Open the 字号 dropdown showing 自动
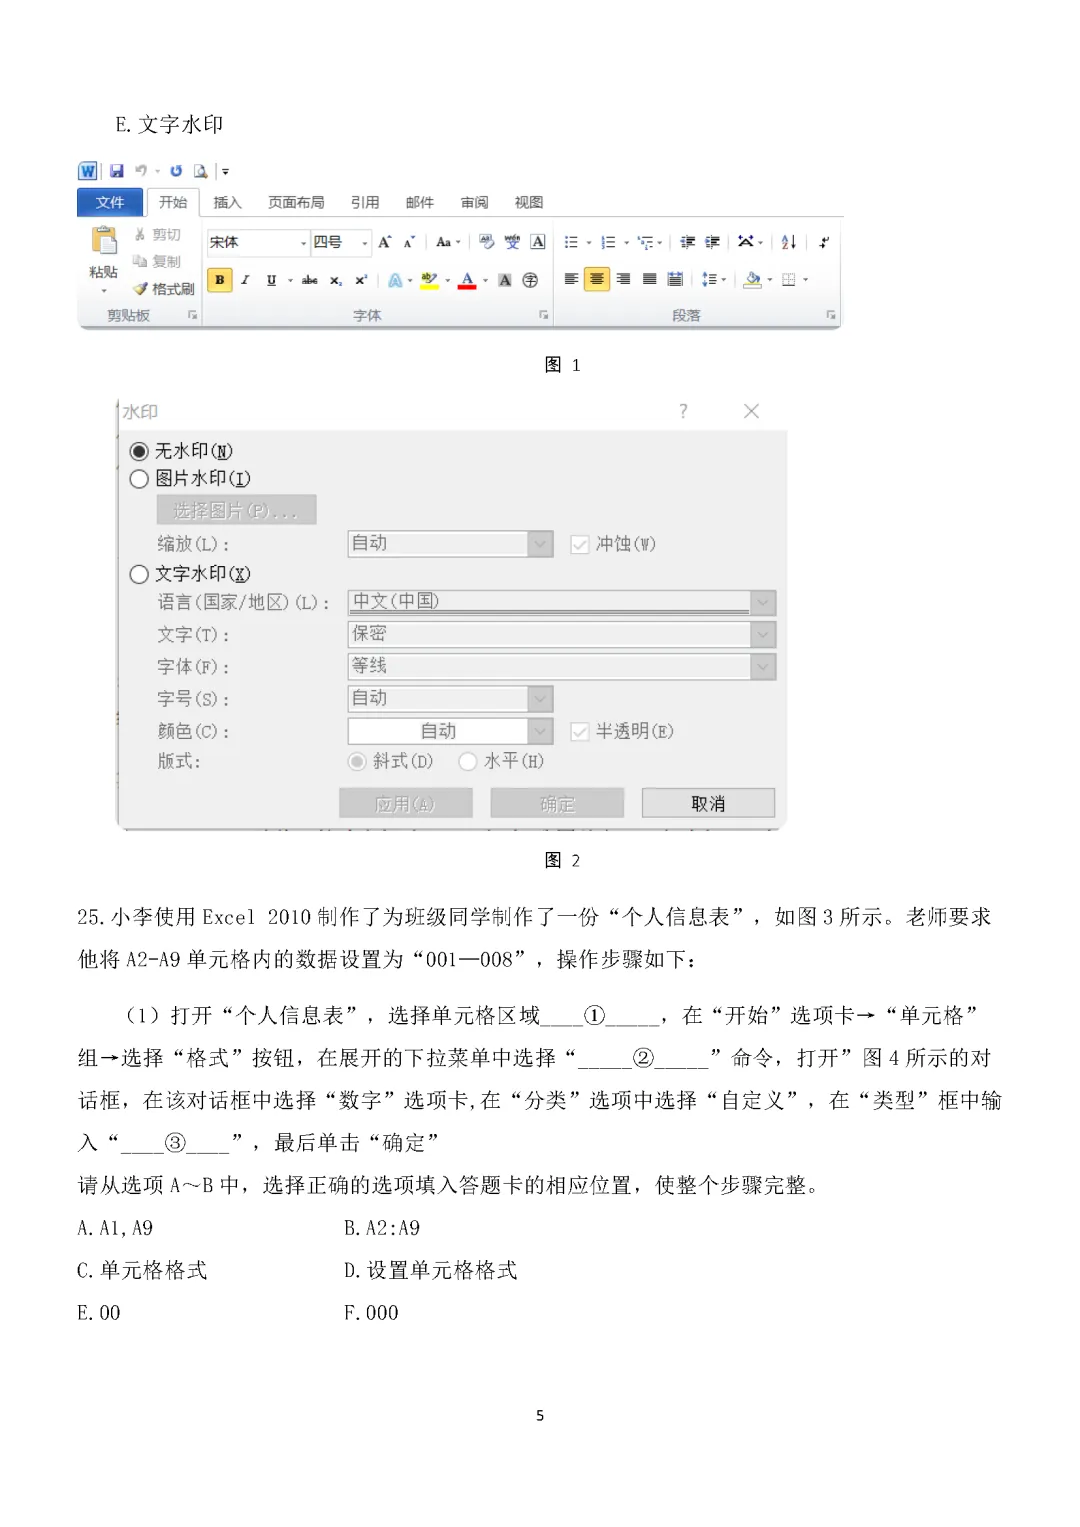1080x1527 pixels. tap(540, 698)
